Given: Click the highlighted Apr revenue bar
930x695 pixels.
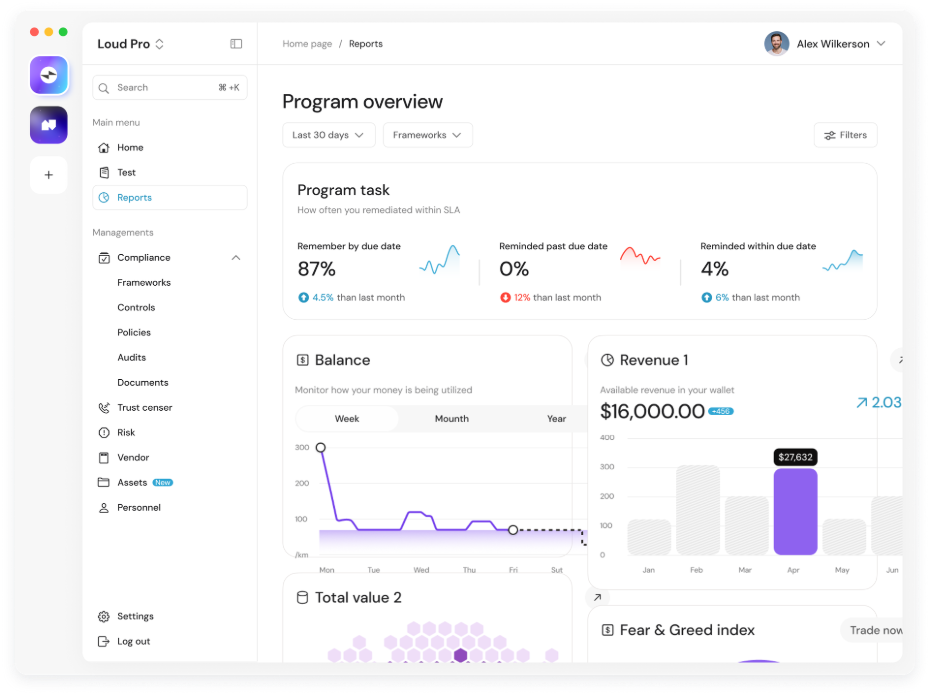Looking at the screenshot, I should (795, 511).
